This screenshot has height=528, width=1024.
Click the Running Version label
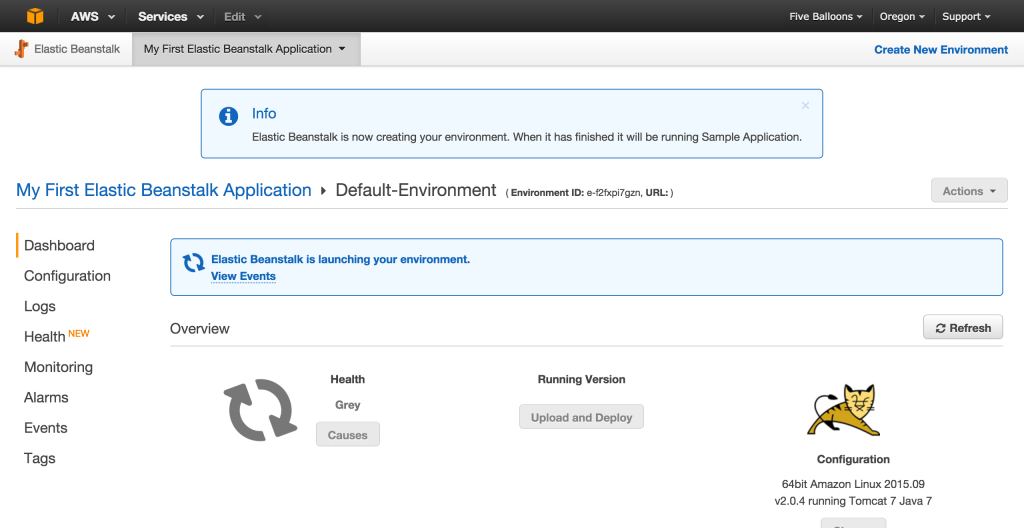[581, 379]
